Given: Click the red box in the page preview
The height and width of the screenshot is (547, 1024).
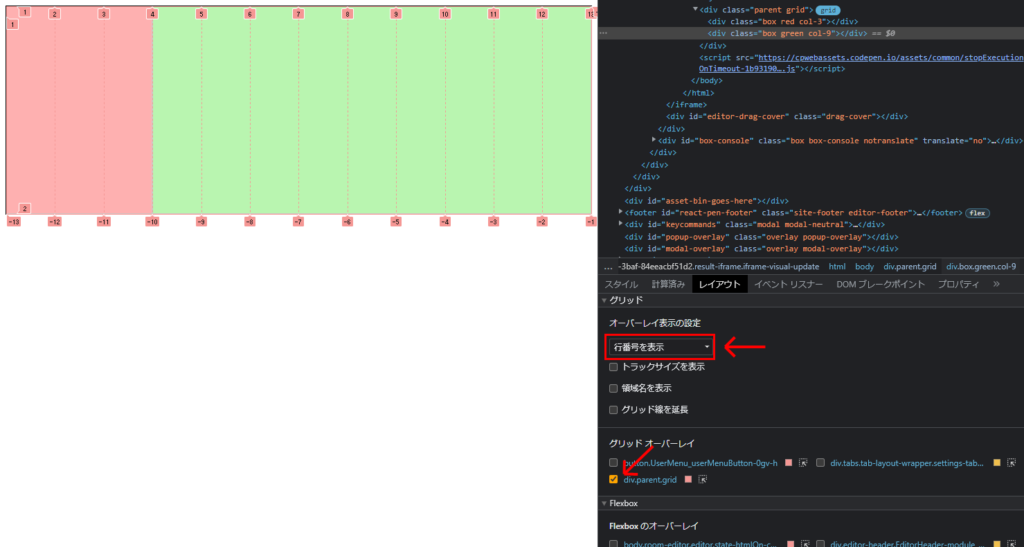Looking at the screenshot, I should pyautogui.click(x=79, y=110).
